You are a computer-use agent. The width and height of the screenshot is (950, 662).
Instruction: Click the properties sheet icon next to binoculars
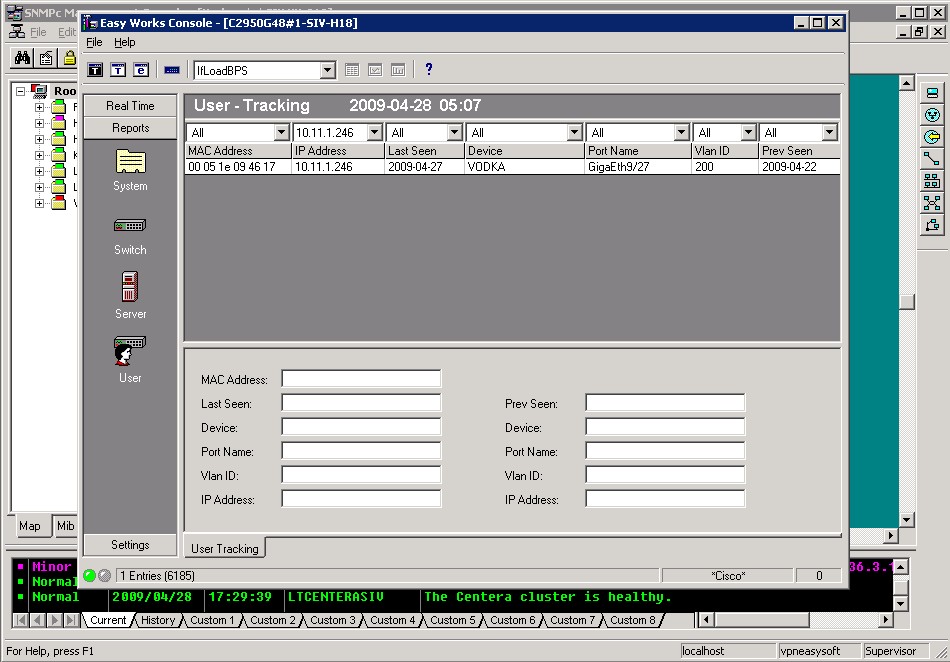(x=46, y=58)
